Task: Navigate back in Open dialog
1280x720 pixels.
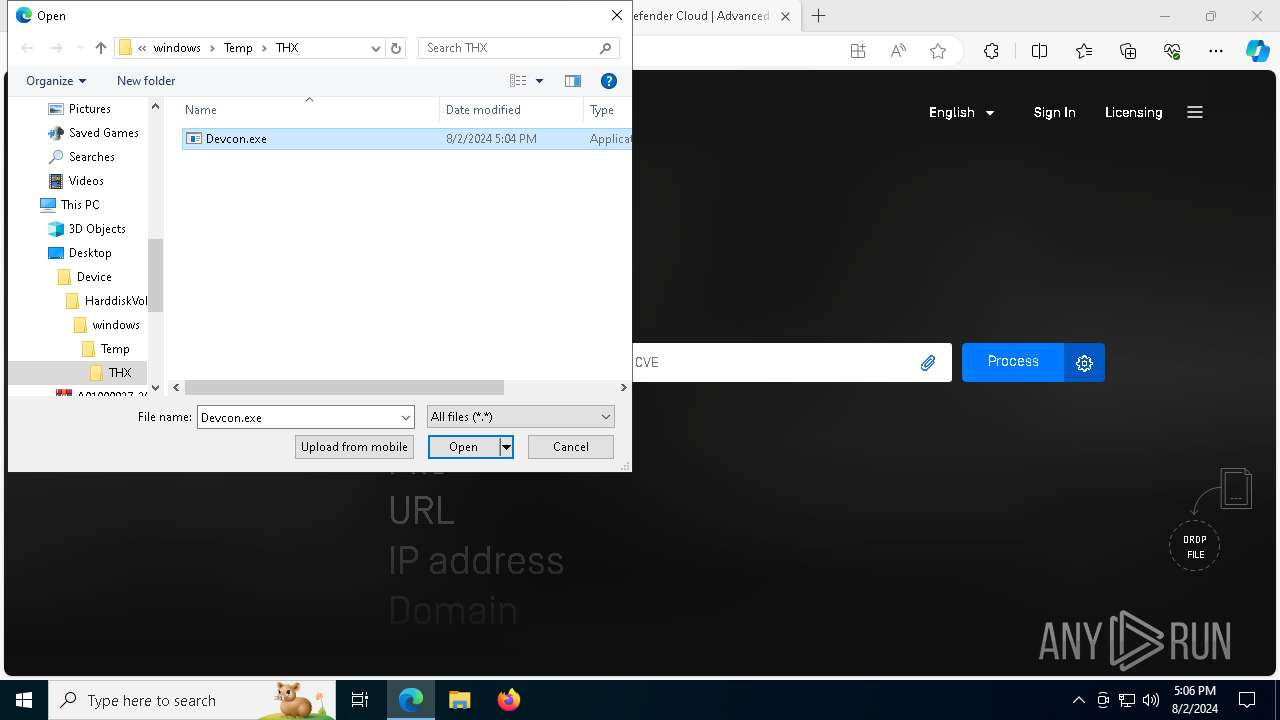Action: coord(28,48)
